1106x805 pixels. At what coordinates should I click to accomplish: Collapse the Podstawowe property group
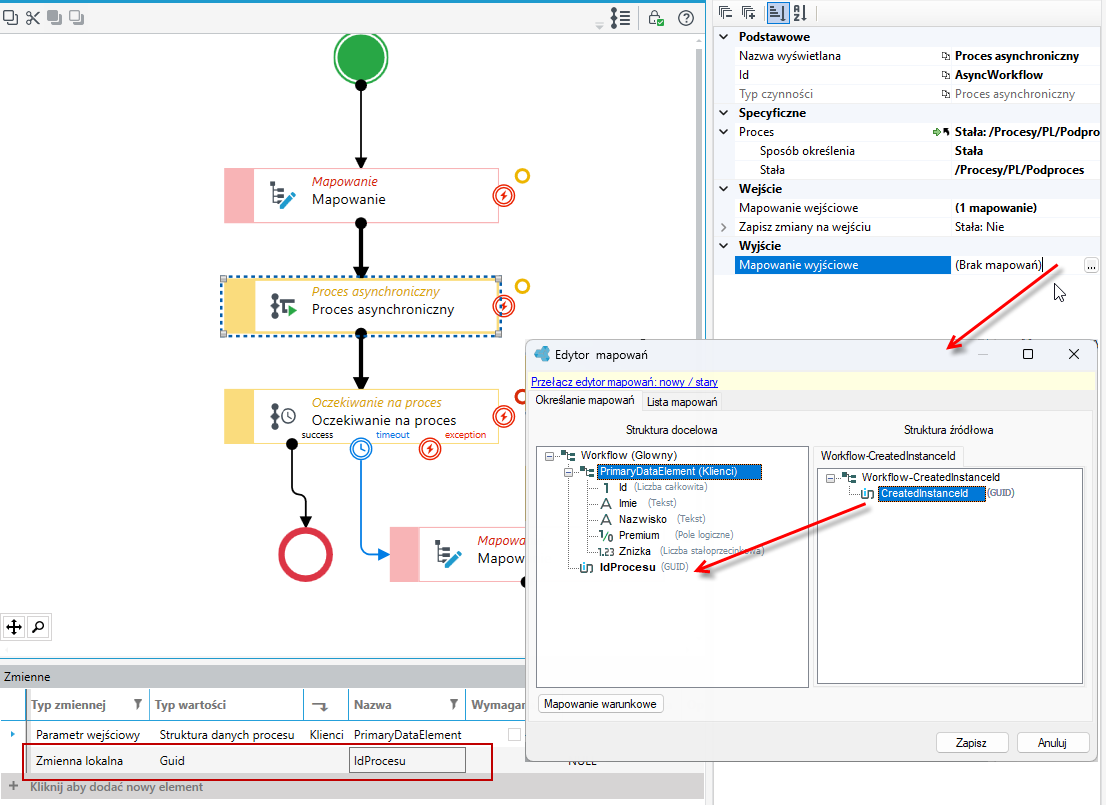pyautogui.click(x=724, y=37)
